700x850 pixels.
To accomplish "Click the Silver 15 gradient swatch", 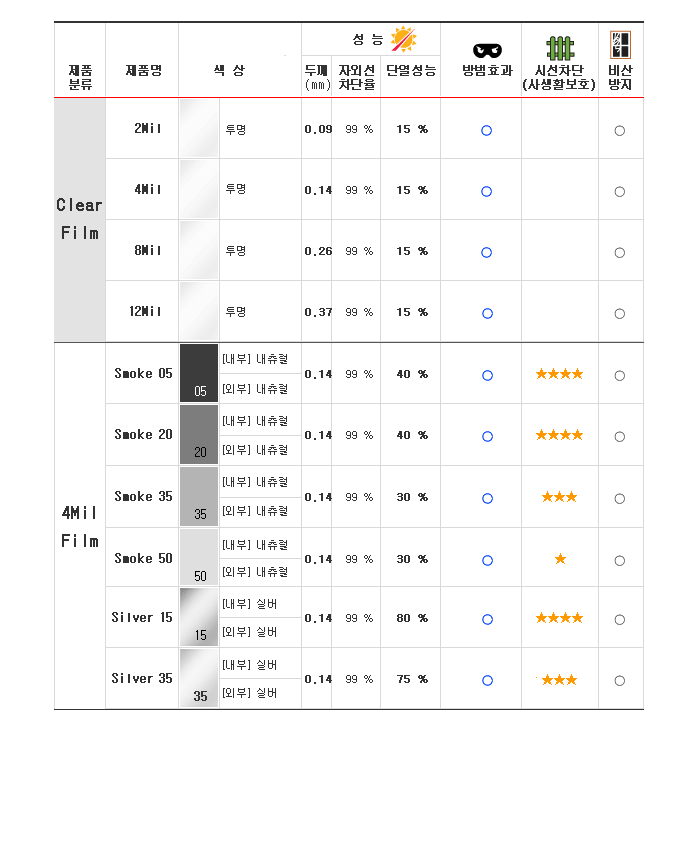I will tap(199, 617).
